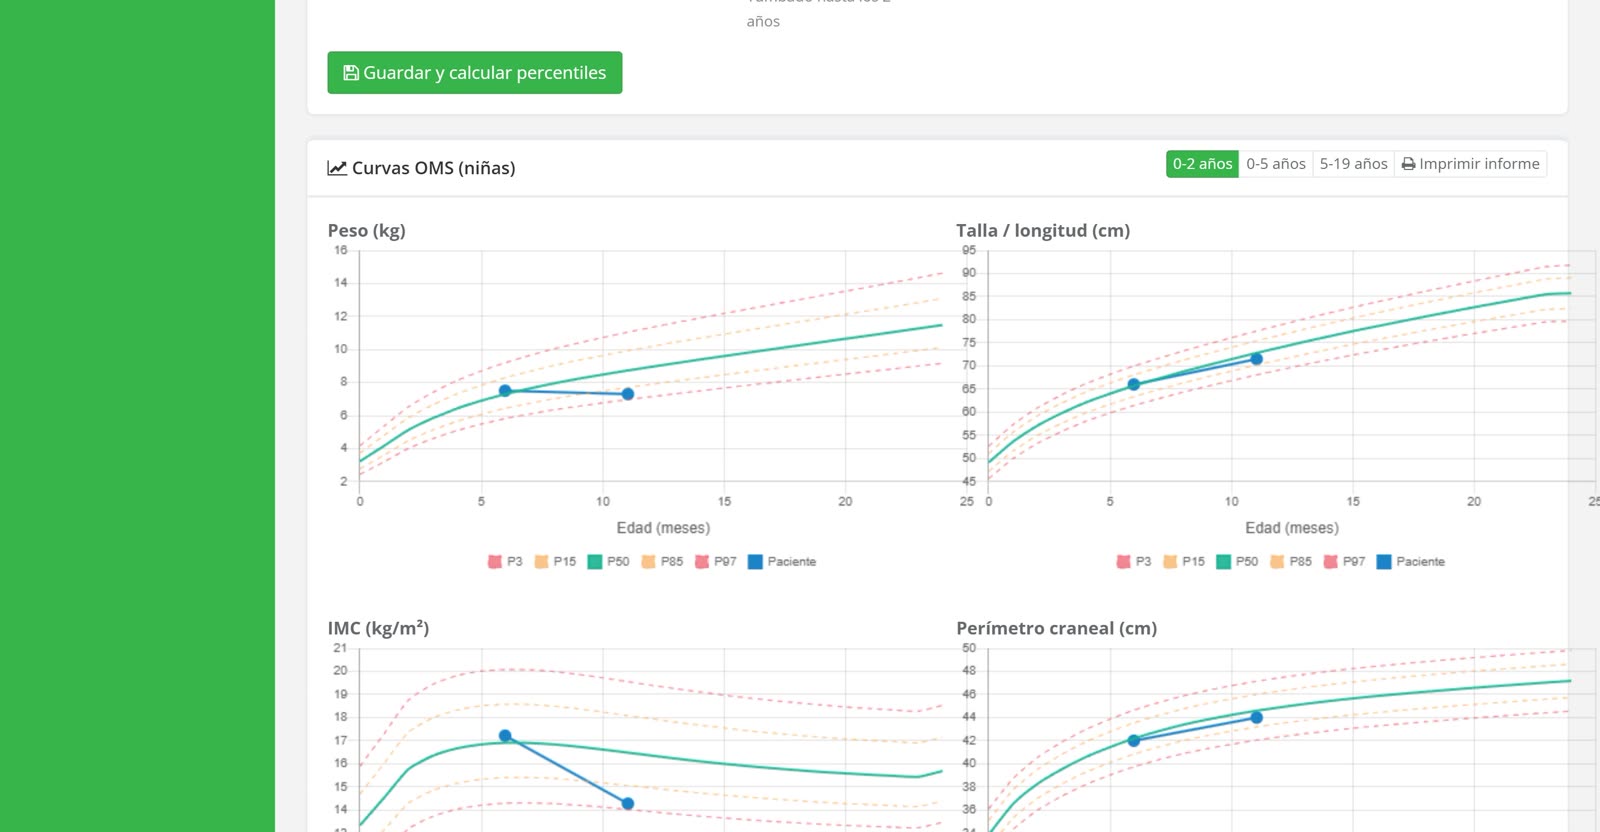The width and height of the screenshot is (1600, 832).
Task: Toggle Paciente legend in Talla chart
Action: click(1411, 562)
